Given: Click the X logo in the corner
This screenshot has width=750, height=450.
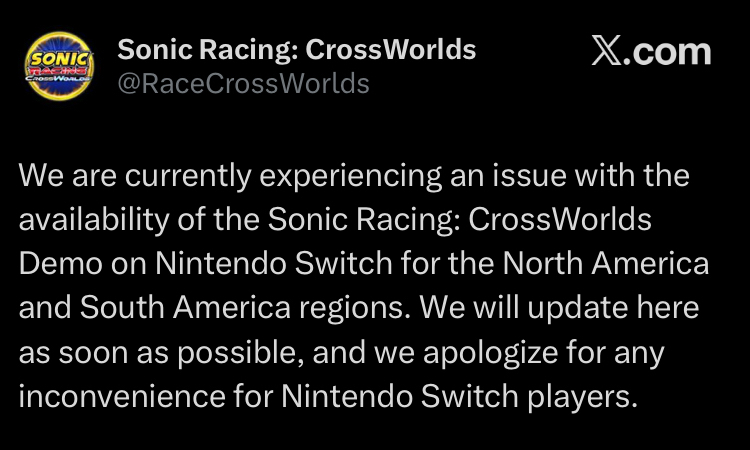Looking at the screenshot, I should pos(608,51).
